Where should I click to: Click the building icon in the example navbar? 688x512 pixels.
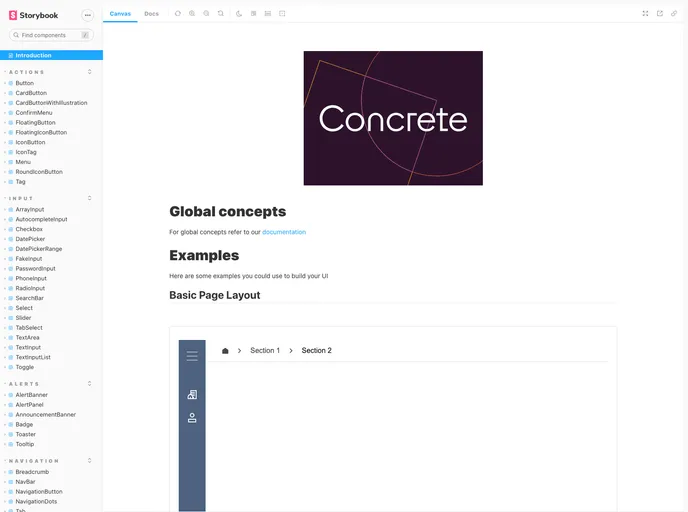point(192,395)
